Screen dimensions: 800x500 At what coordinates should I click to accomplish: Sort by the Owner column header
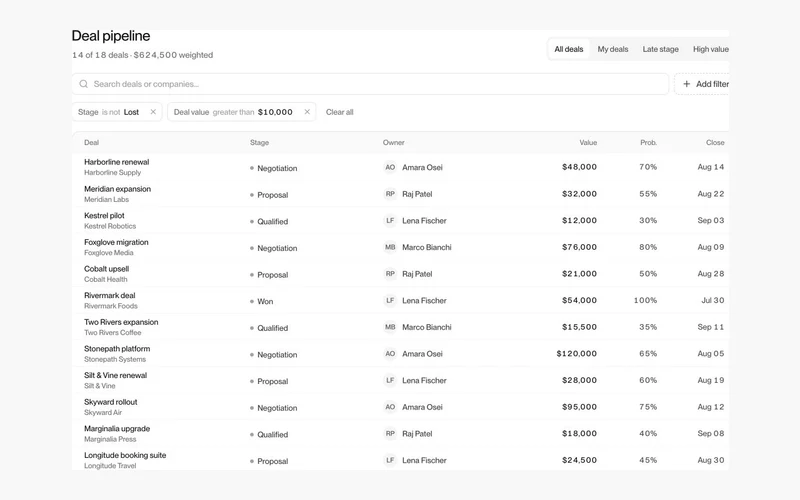[393, 142]
